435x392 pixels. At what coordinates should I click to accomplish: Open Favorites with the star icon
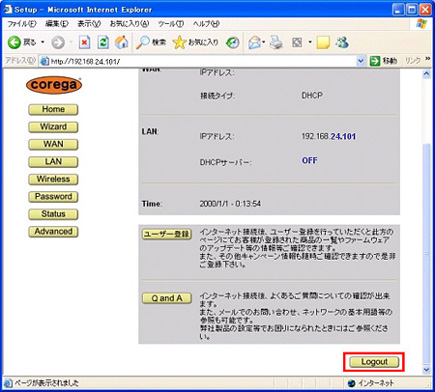click(179, 42)
